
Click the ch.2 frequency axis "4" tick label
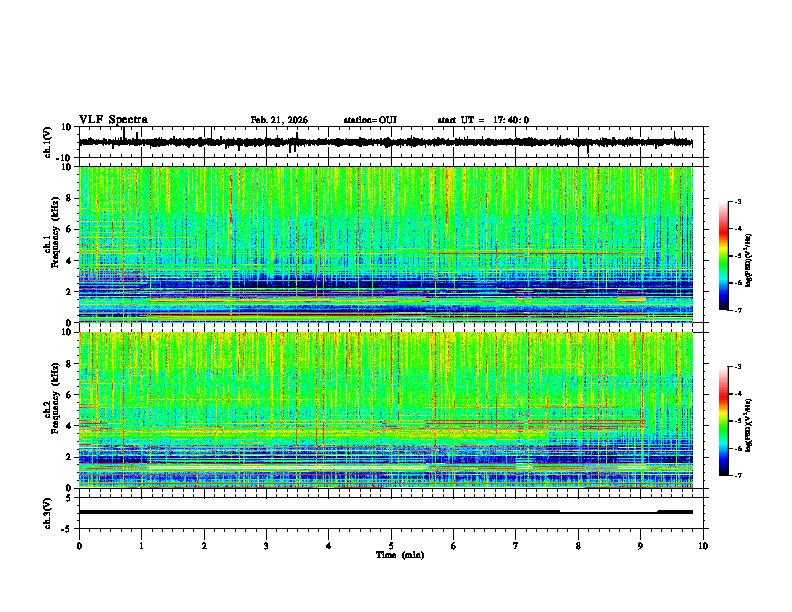coord(69,426)
